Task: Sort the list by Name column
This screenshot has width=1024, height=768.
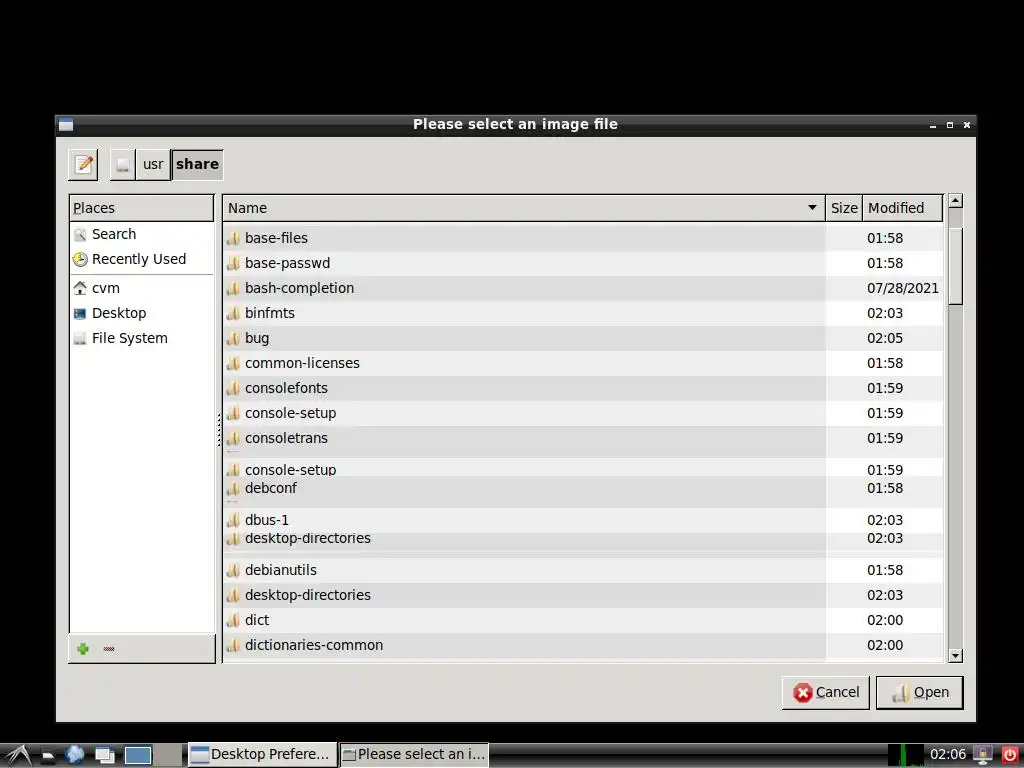Action: pyautogui.click(x=524, y=208)
